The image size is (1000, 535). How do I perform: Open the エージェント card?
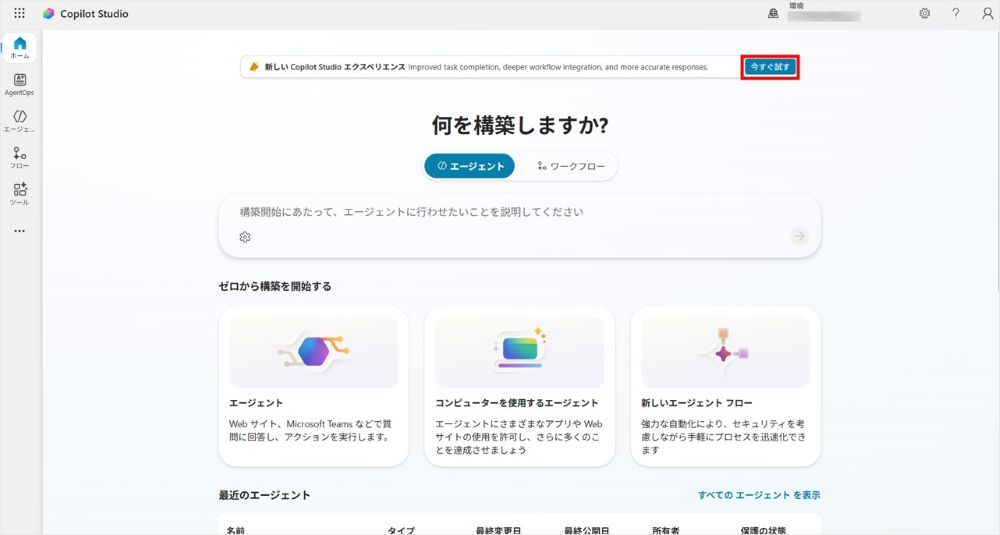tap(313, 387)
